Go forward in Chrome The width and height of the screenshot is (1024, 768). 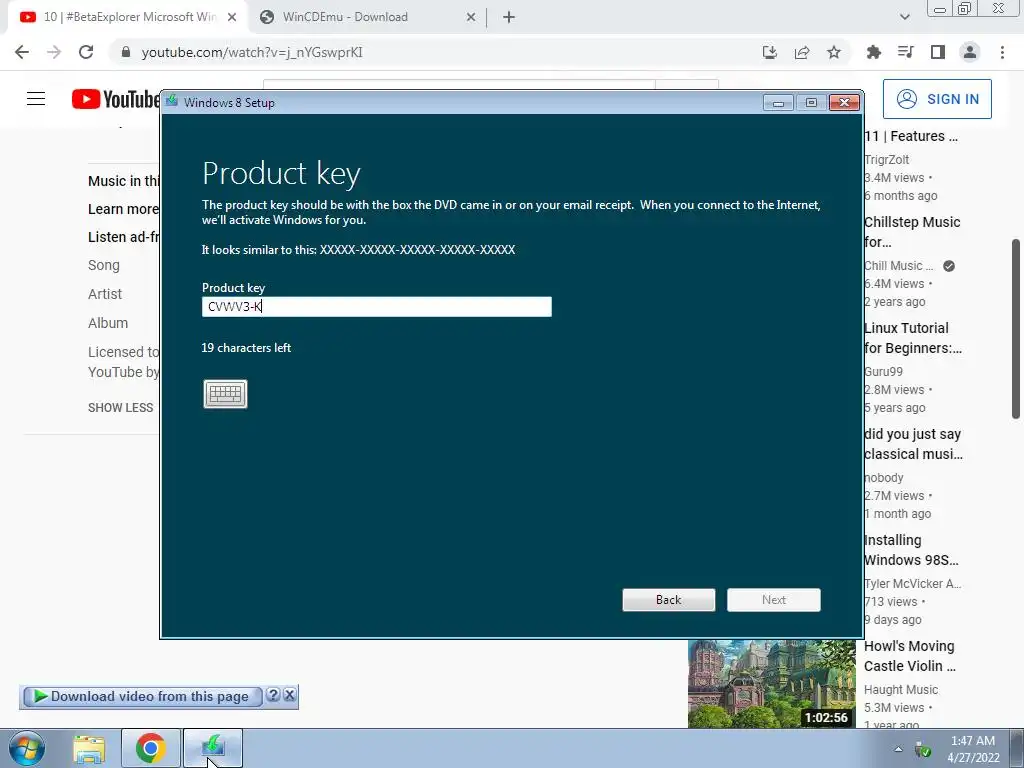(54, 52)
